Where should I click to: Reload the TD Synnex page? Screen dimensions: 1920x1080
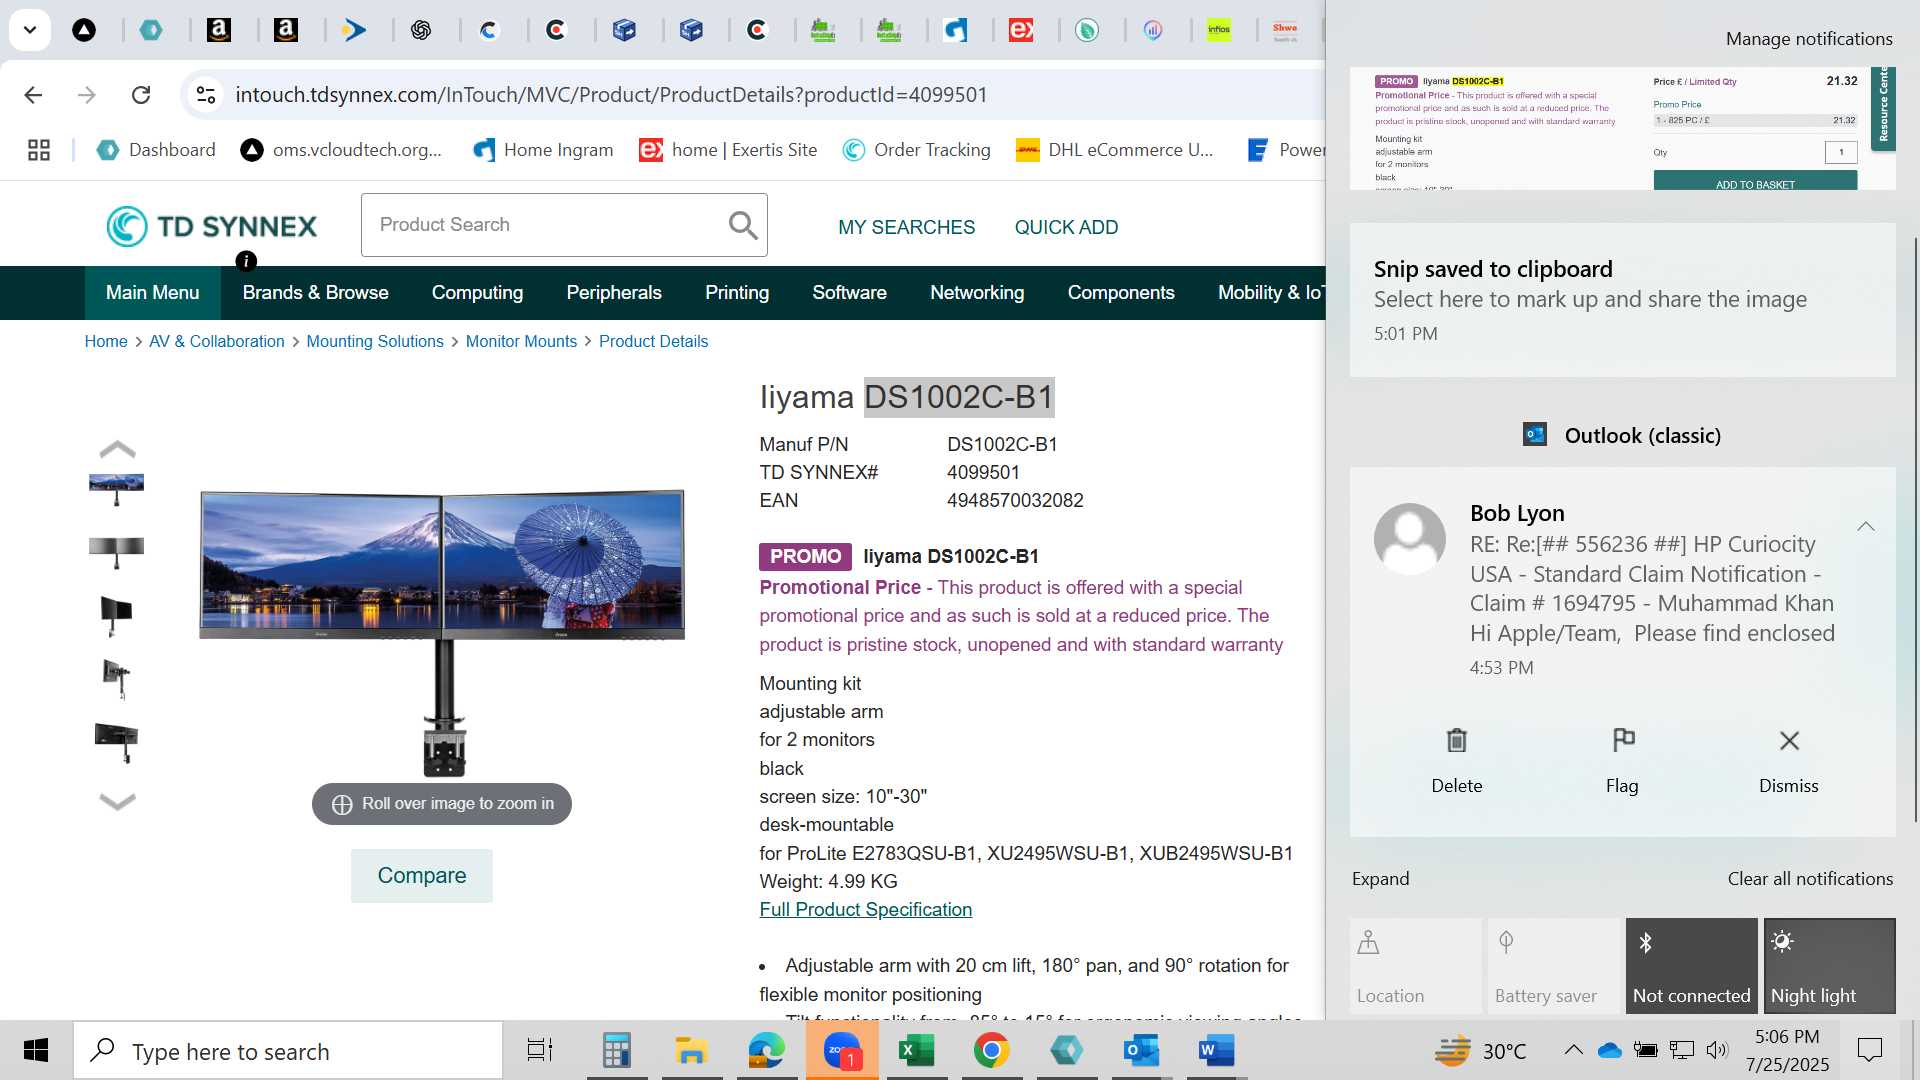[x=141, y=95]
